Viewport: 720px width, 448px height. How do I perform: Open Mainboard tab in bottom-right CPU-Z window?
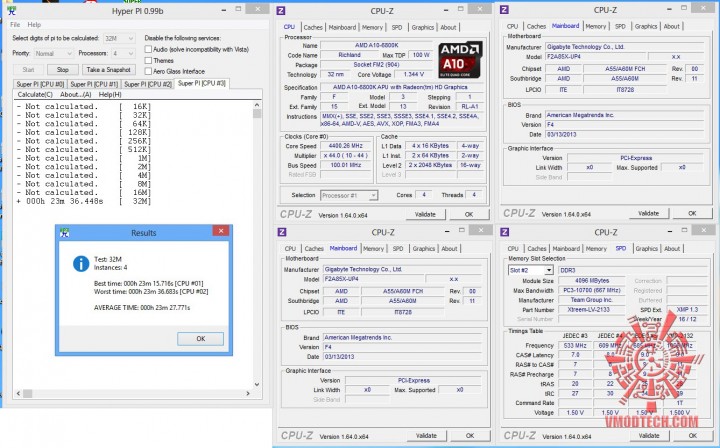tap(566, 249)
